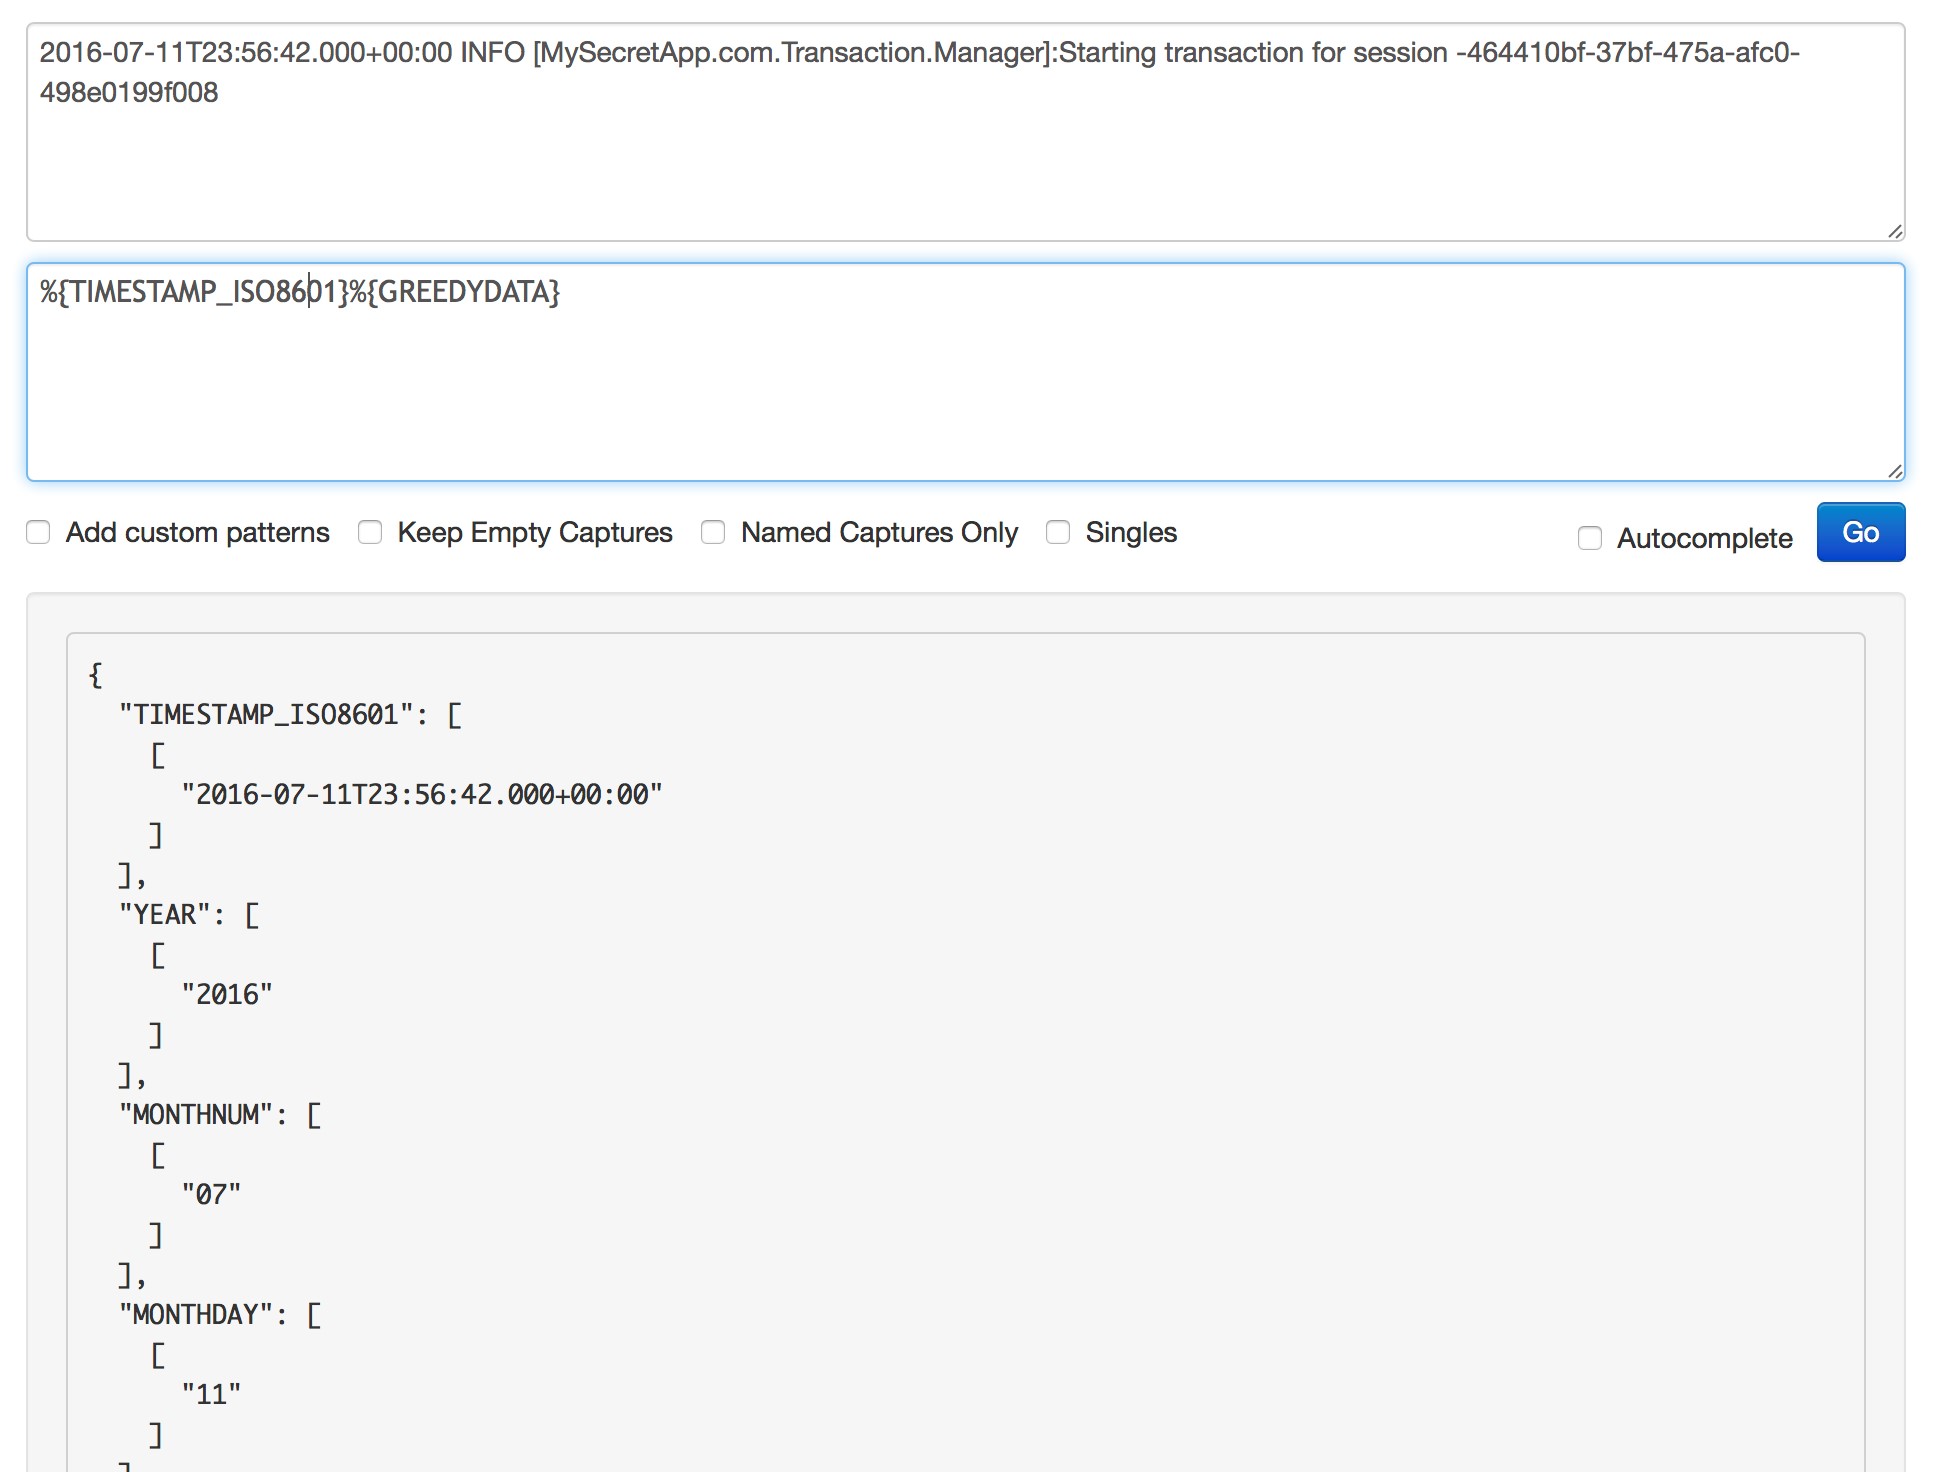The height and width of the screenshot is (1472, 1944).
Task: Click the matched timestamp value in results
Action: (x=421, y=795)
